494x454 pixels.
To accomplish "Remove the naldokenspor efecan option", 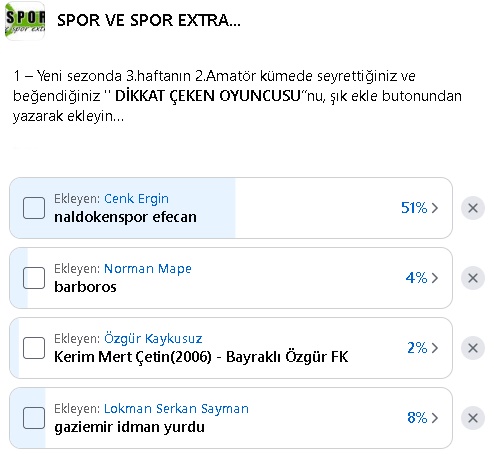I will pos(473,208).
